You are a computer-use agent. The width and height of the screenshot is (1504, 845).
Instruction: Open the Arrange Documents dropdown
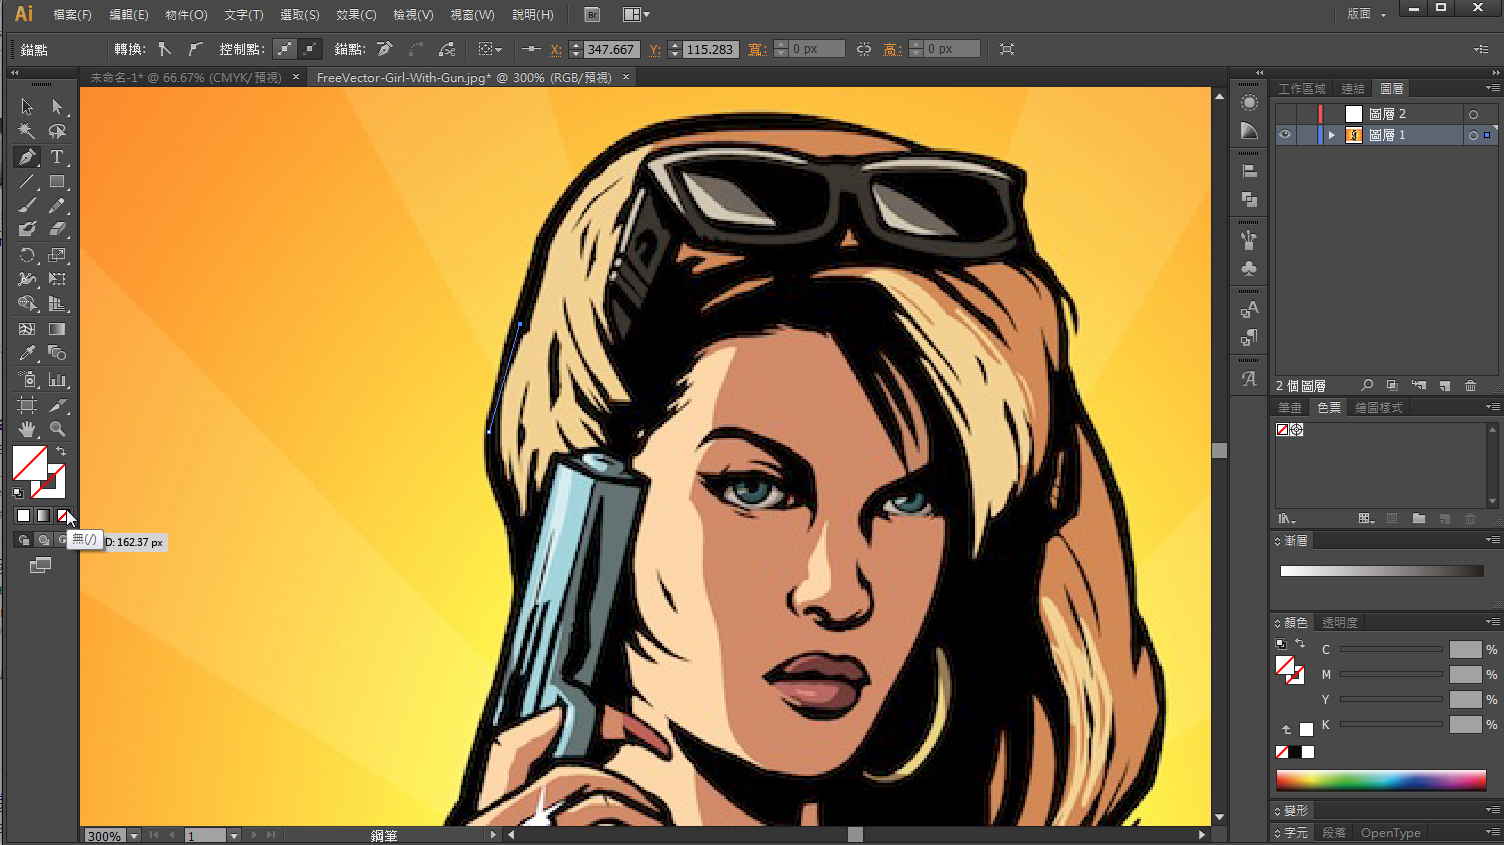pyautogui.click(x=636, y=15)
